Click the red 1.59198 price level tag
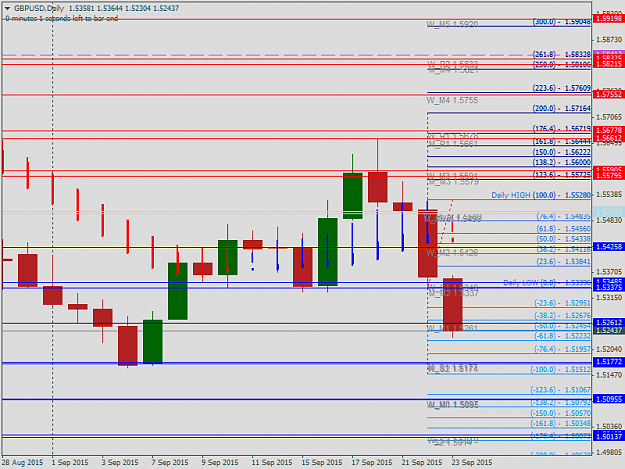Viewport: 625px width, 469px height. pyautogui.click(x=608, y=18)
